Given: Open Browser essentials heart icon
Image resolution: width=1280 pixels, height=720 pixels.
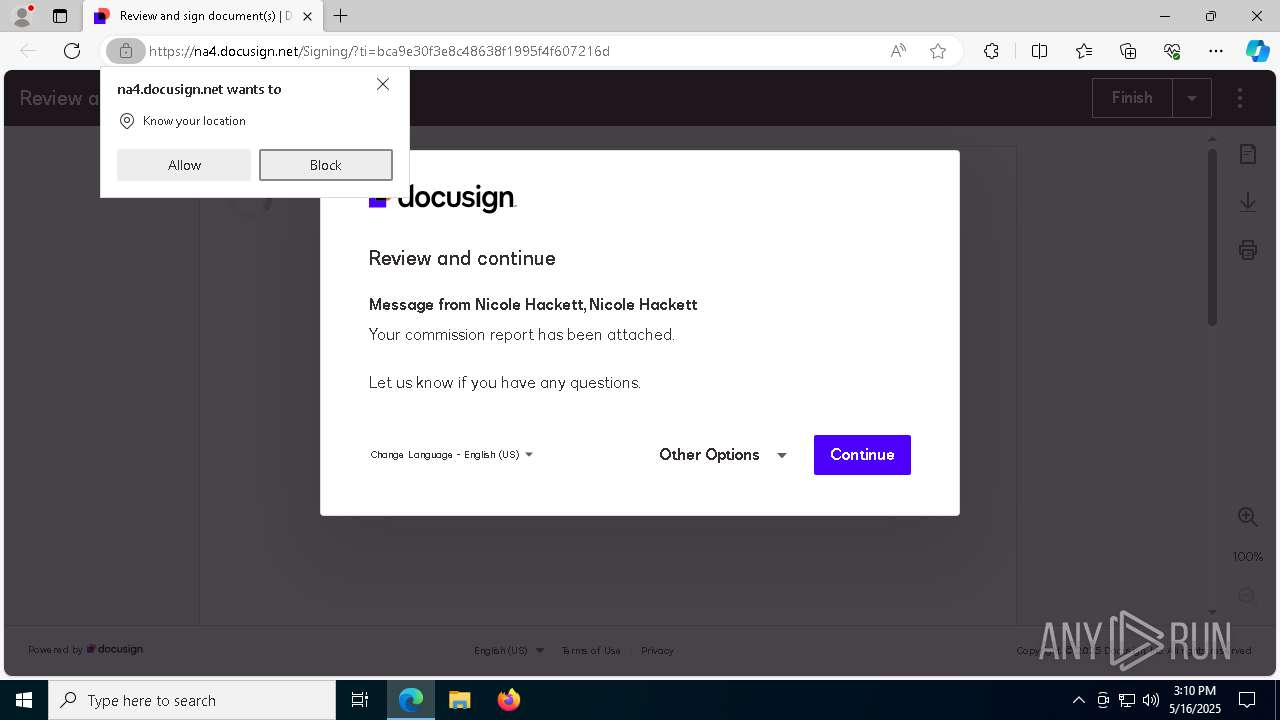Looking at the screenshot, I should point(1172,51).
